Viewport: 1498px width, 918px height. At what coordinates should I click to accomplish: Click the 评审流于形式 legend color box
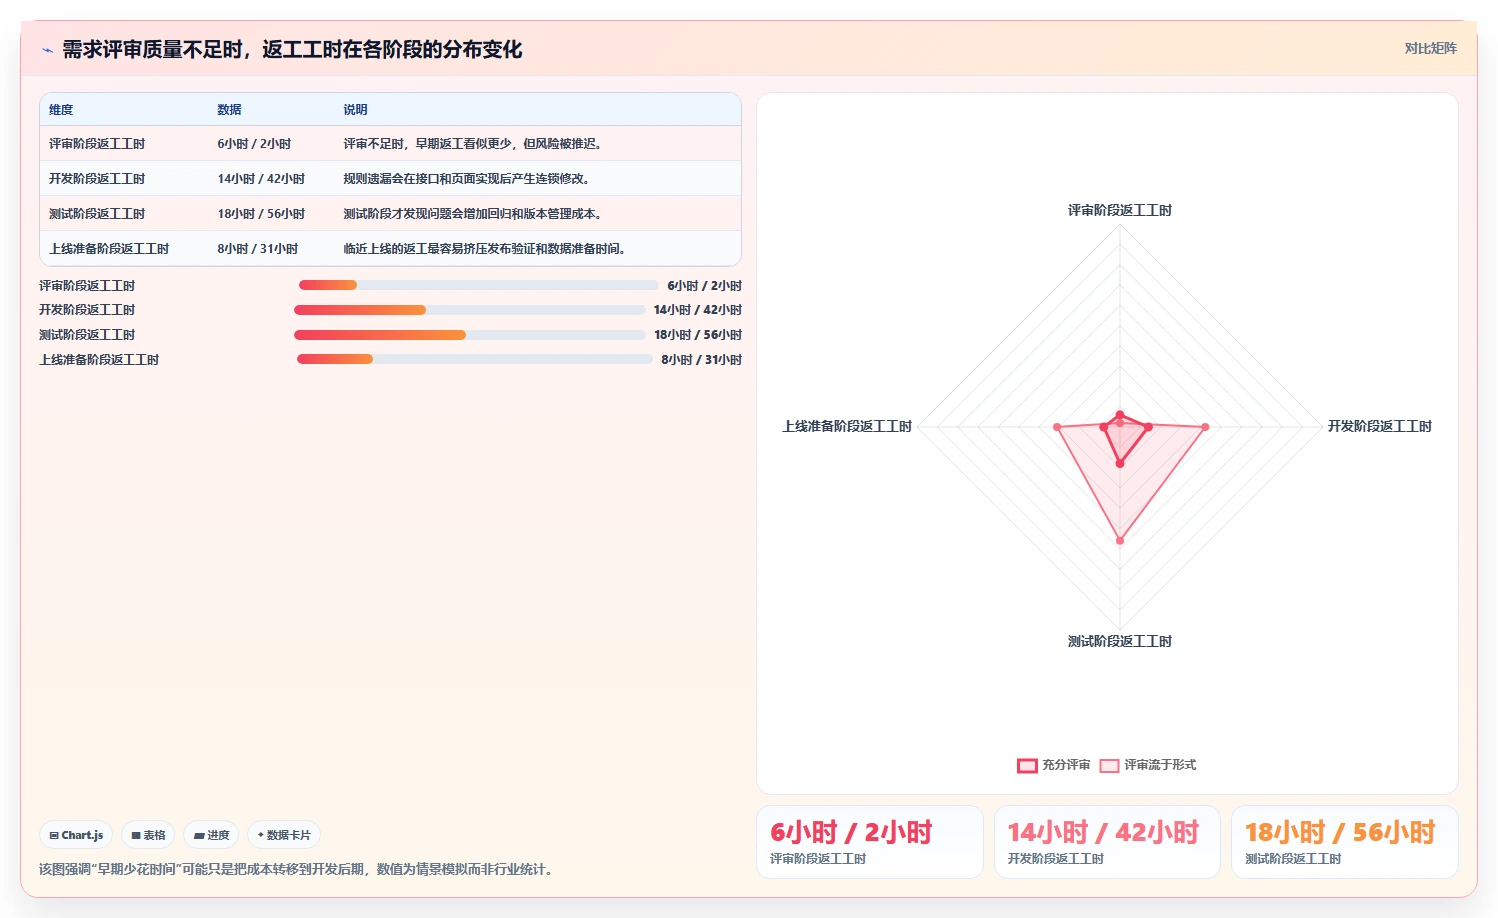click(1109, 766)
